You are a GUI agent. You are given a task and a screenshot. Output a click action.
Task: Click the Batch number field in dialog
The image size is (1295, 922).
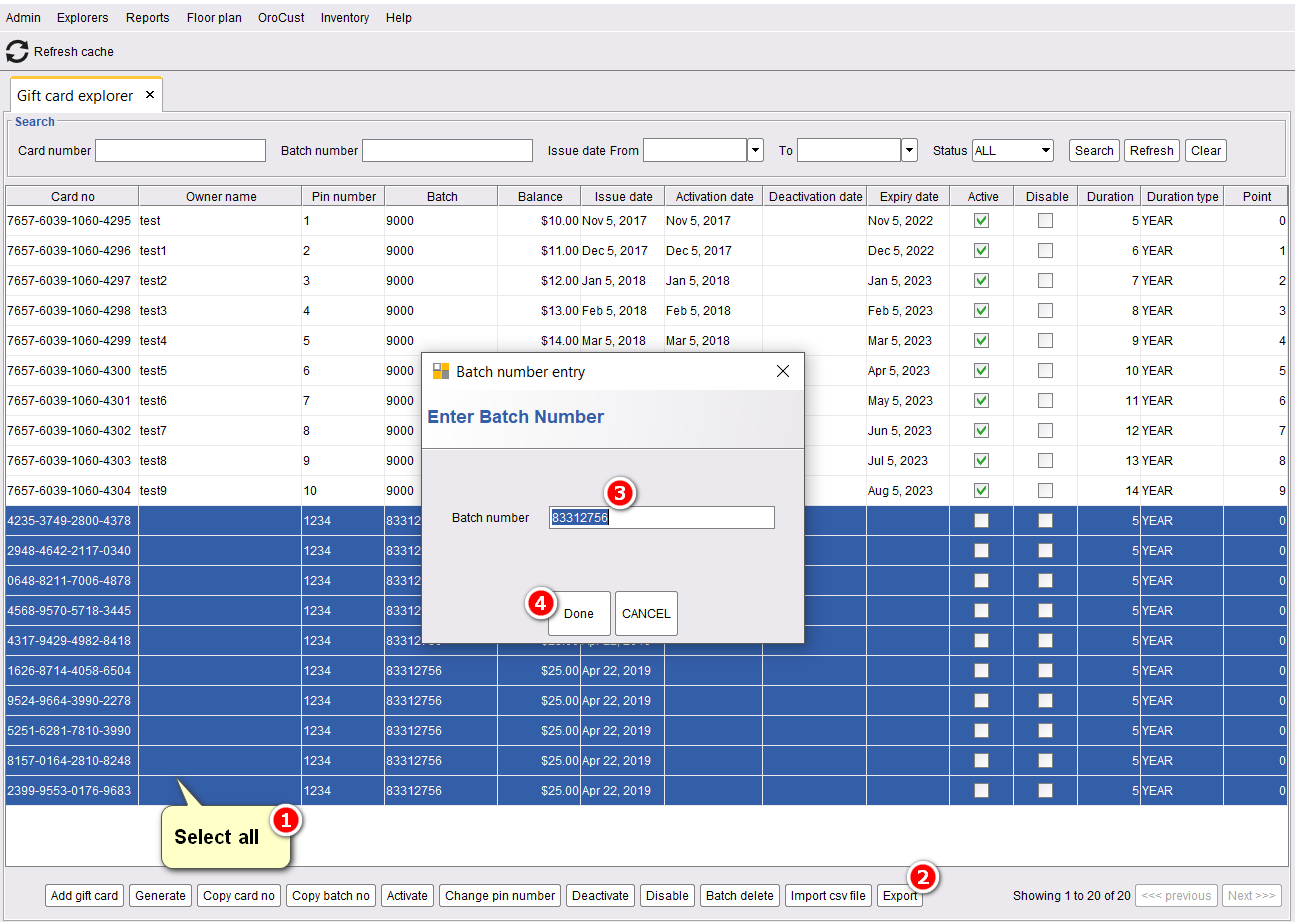pyautogui.click(x=662, y=517)
